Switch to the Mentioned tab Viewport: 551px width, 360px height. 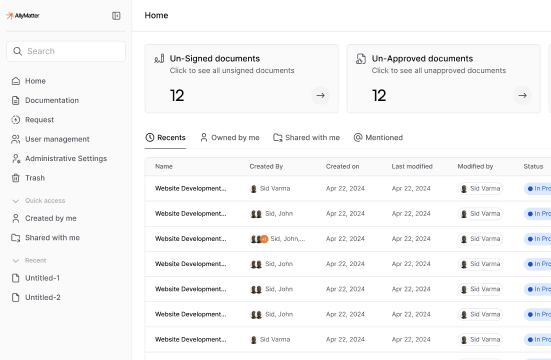[x=378, y=137]
